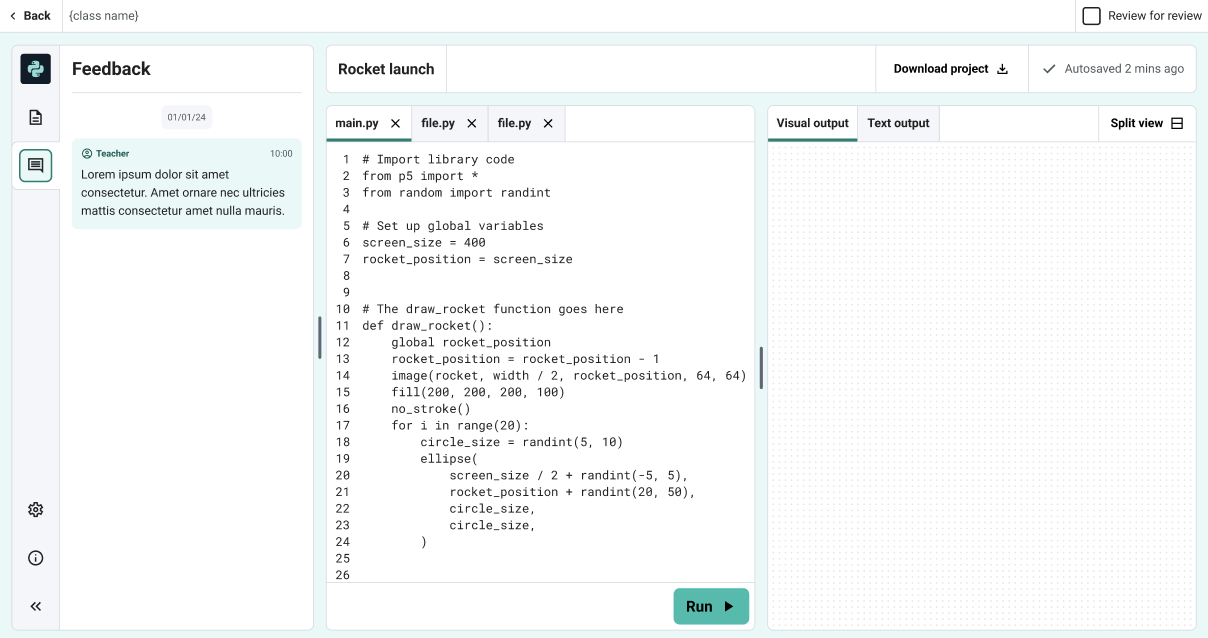Click the resize handle between feedback and editor
This screenshot has height=638, width=1208.
[320, 338]
